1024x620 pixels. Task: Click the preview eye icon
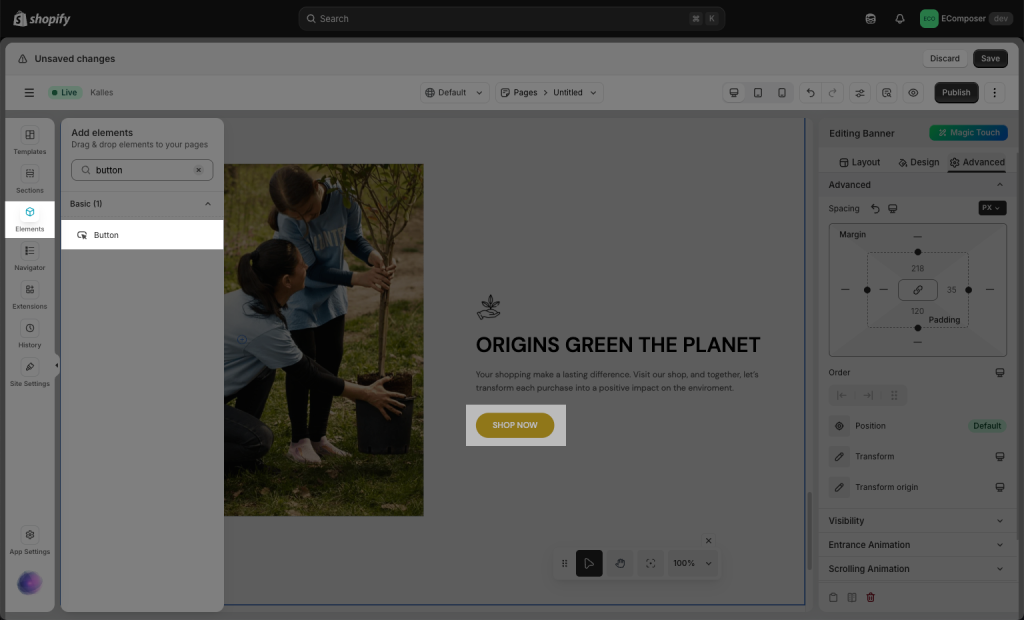pos(913,92)
